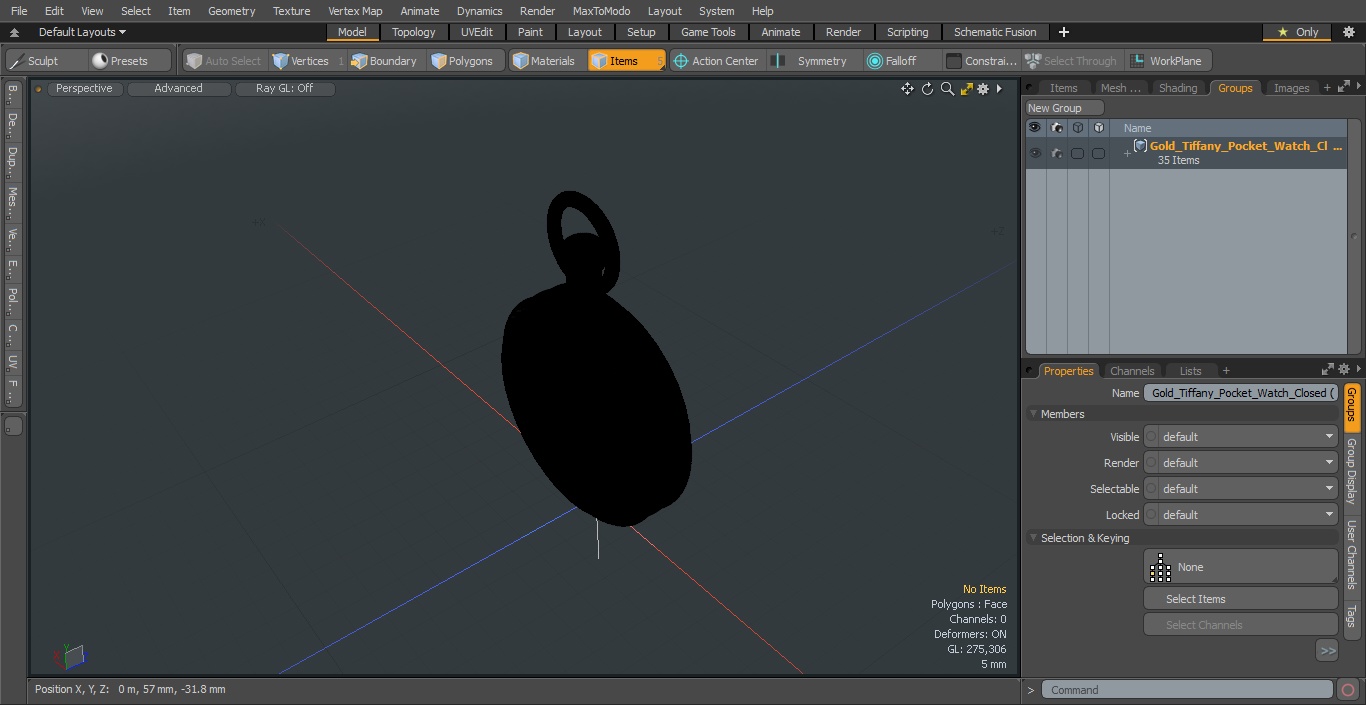The width and height of the screenshot is (1366, 705).
Task: Hide the Gold_Tiffany_Pocket_Watch group visibility eye
Action: (1035, 153)
